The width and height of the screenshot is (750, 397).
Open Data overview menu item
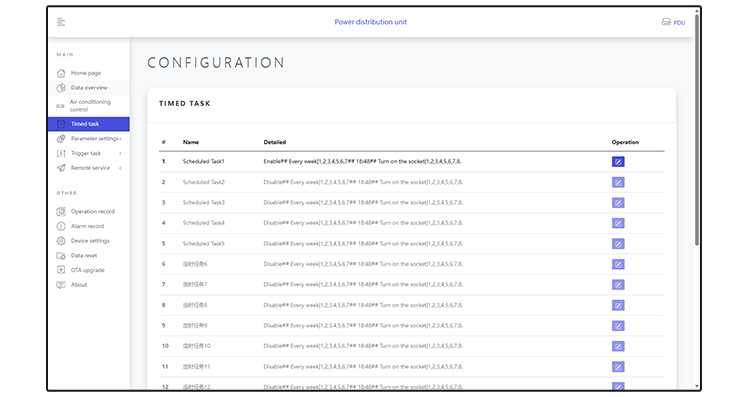point(88,88)
